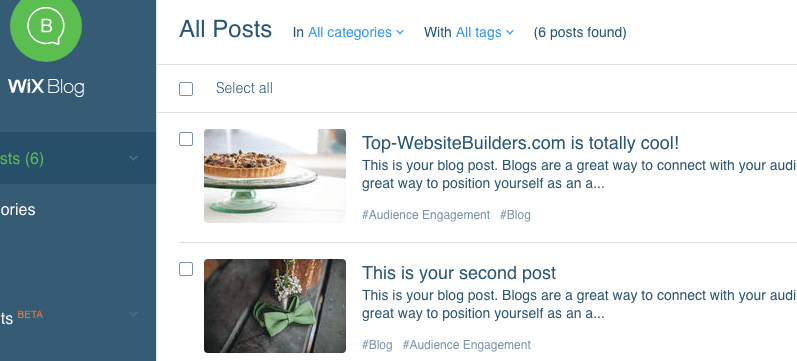Screen dimensions: 797x361
Task: Open the post titled Top-WebsiteBuilders.com is totally cool!
Action: (520, 143)
